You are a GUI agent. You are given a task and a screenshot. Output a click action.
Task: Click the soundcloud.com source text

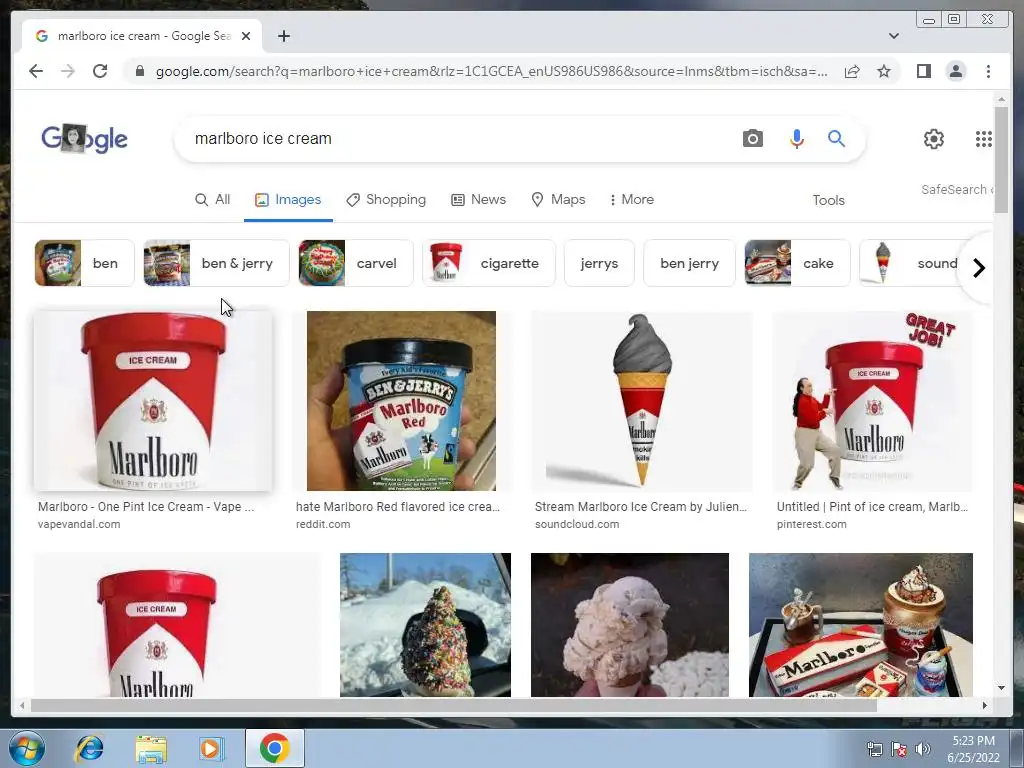click(x=577, y=524)
